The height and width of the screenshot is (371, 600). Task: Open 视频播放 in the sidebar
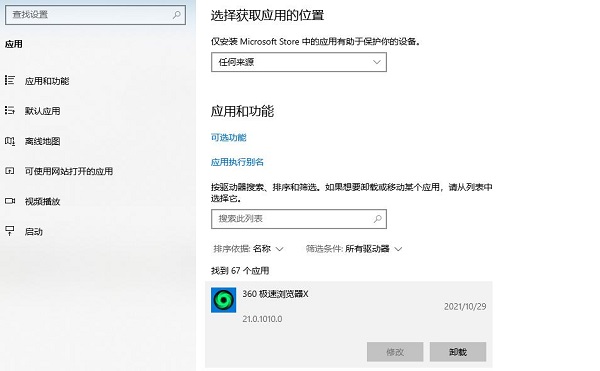click(x=42, y=202)
